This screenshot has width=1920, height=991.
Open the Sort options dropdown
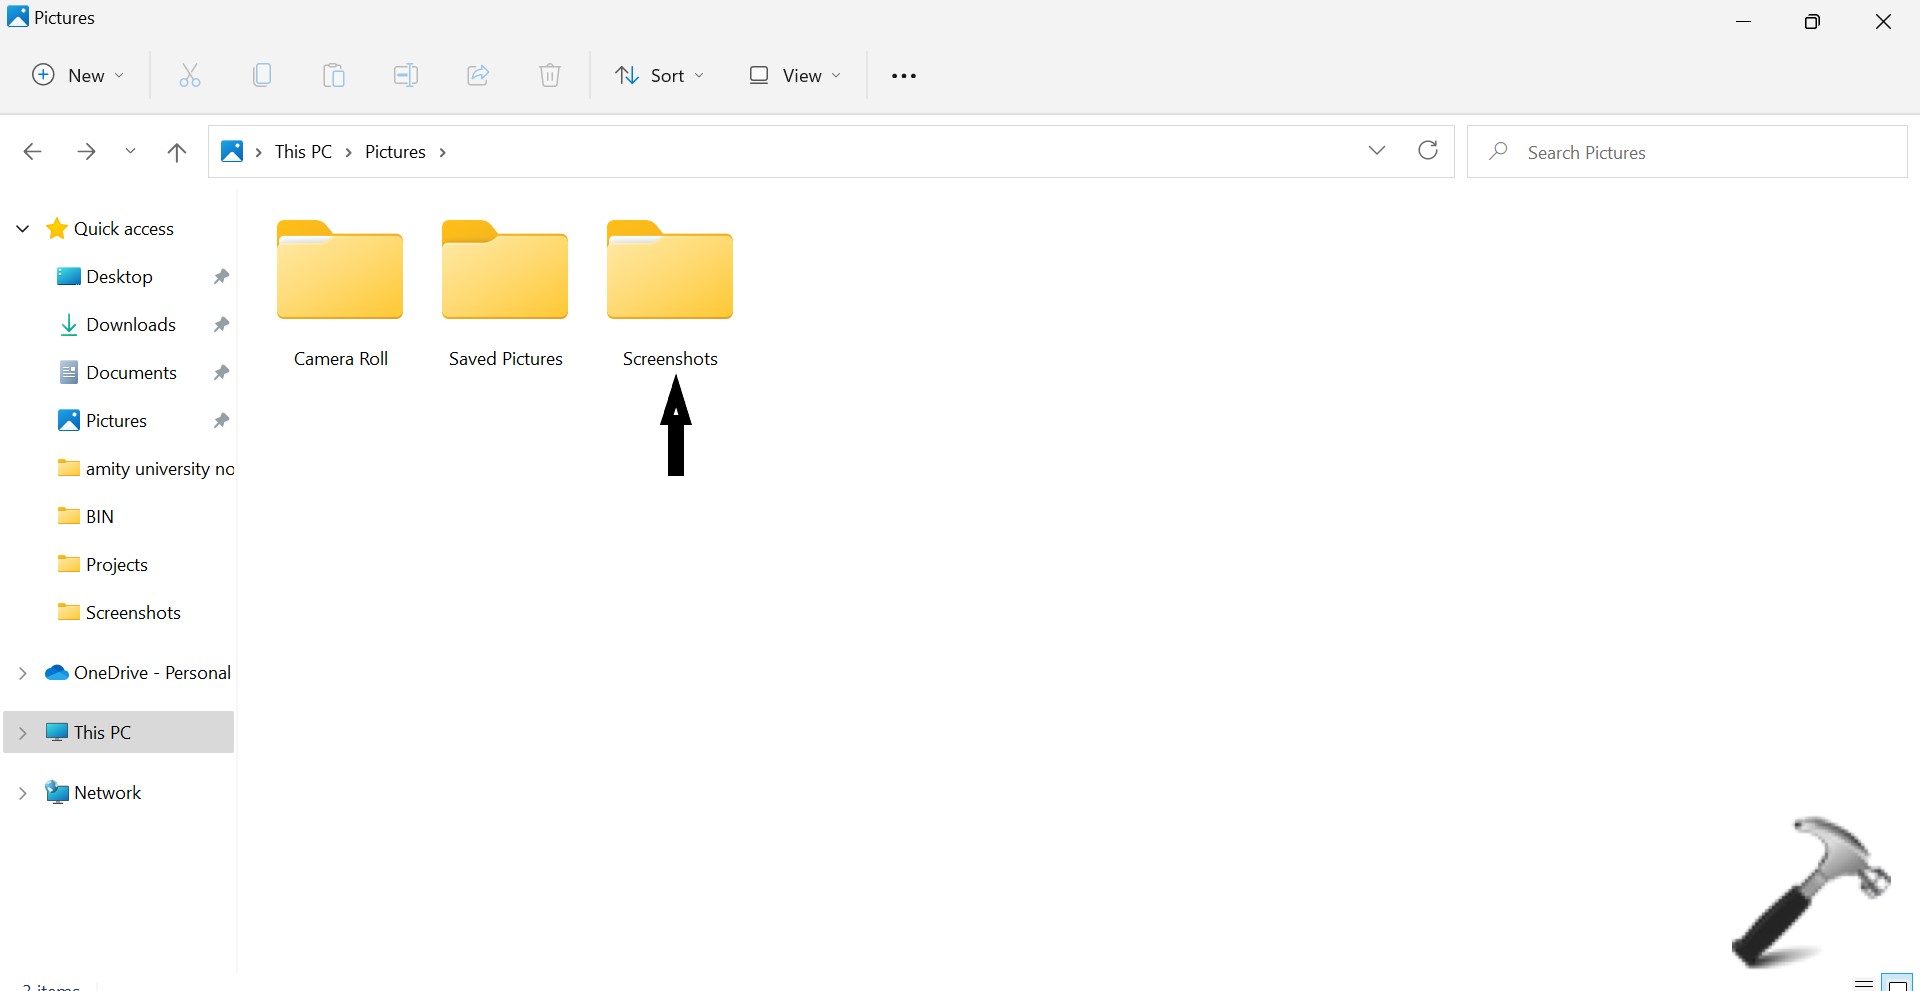click(659, 76)
